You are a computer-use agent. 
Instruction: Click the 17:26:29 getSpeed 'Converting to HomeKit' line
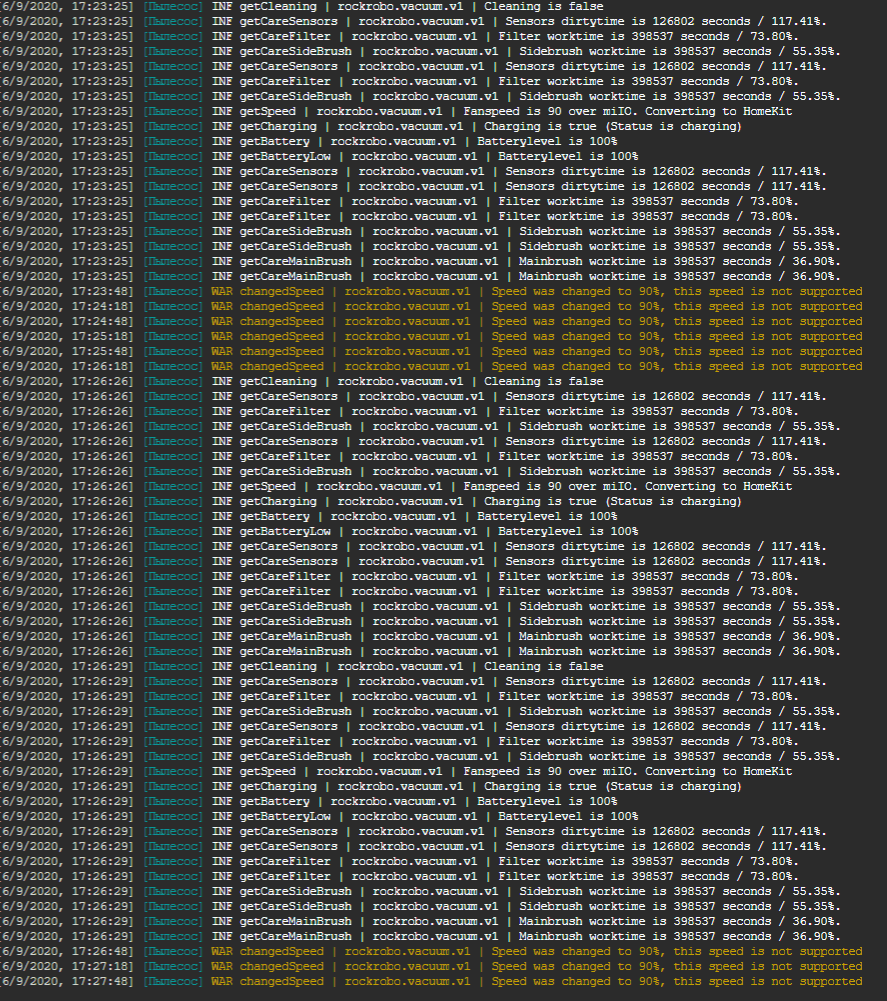pos(396,771)
